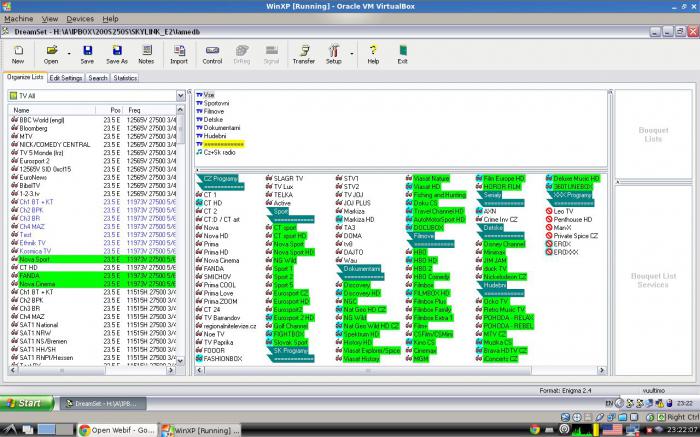700x437 pixels.
Task: Click the EN language indicator in tray
Action: [x=609, y=403]
